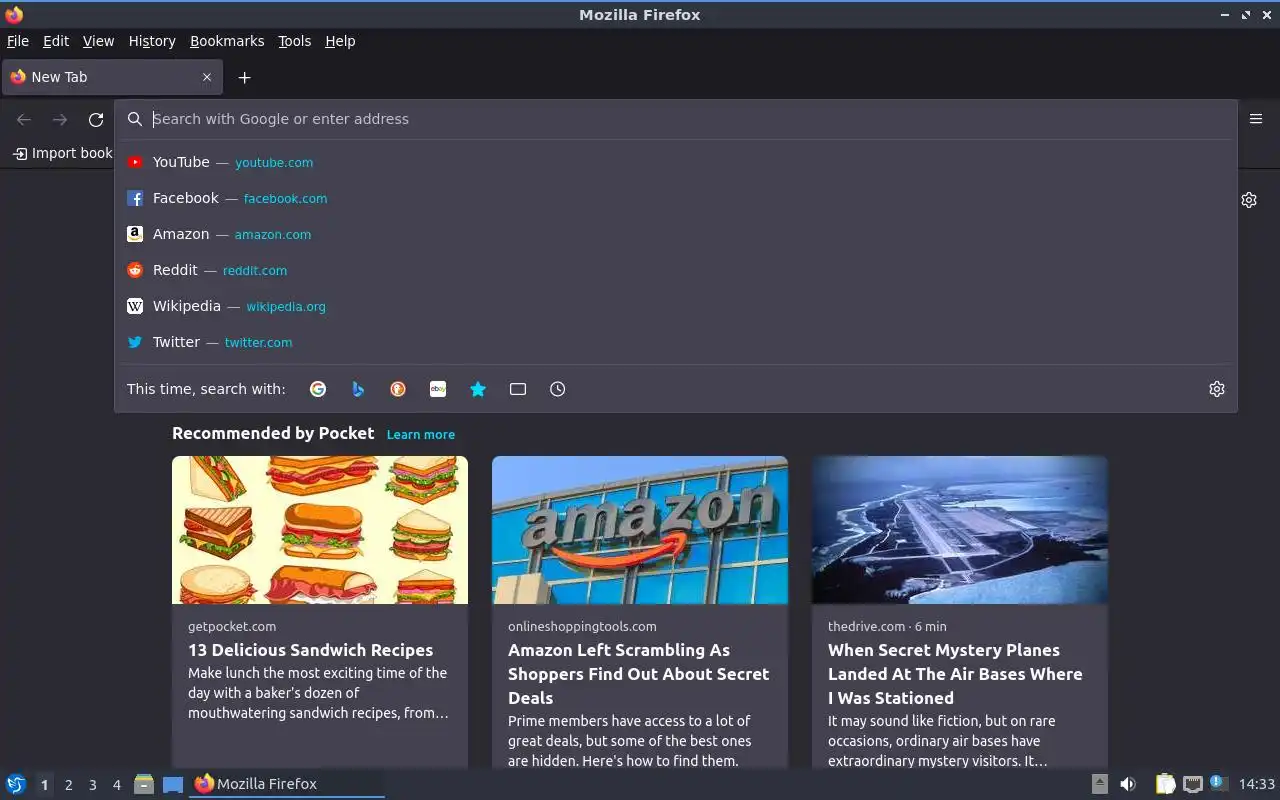Click the Reddit favicon suggestion
Screen dimensions: 1280x800
point(135,270)
